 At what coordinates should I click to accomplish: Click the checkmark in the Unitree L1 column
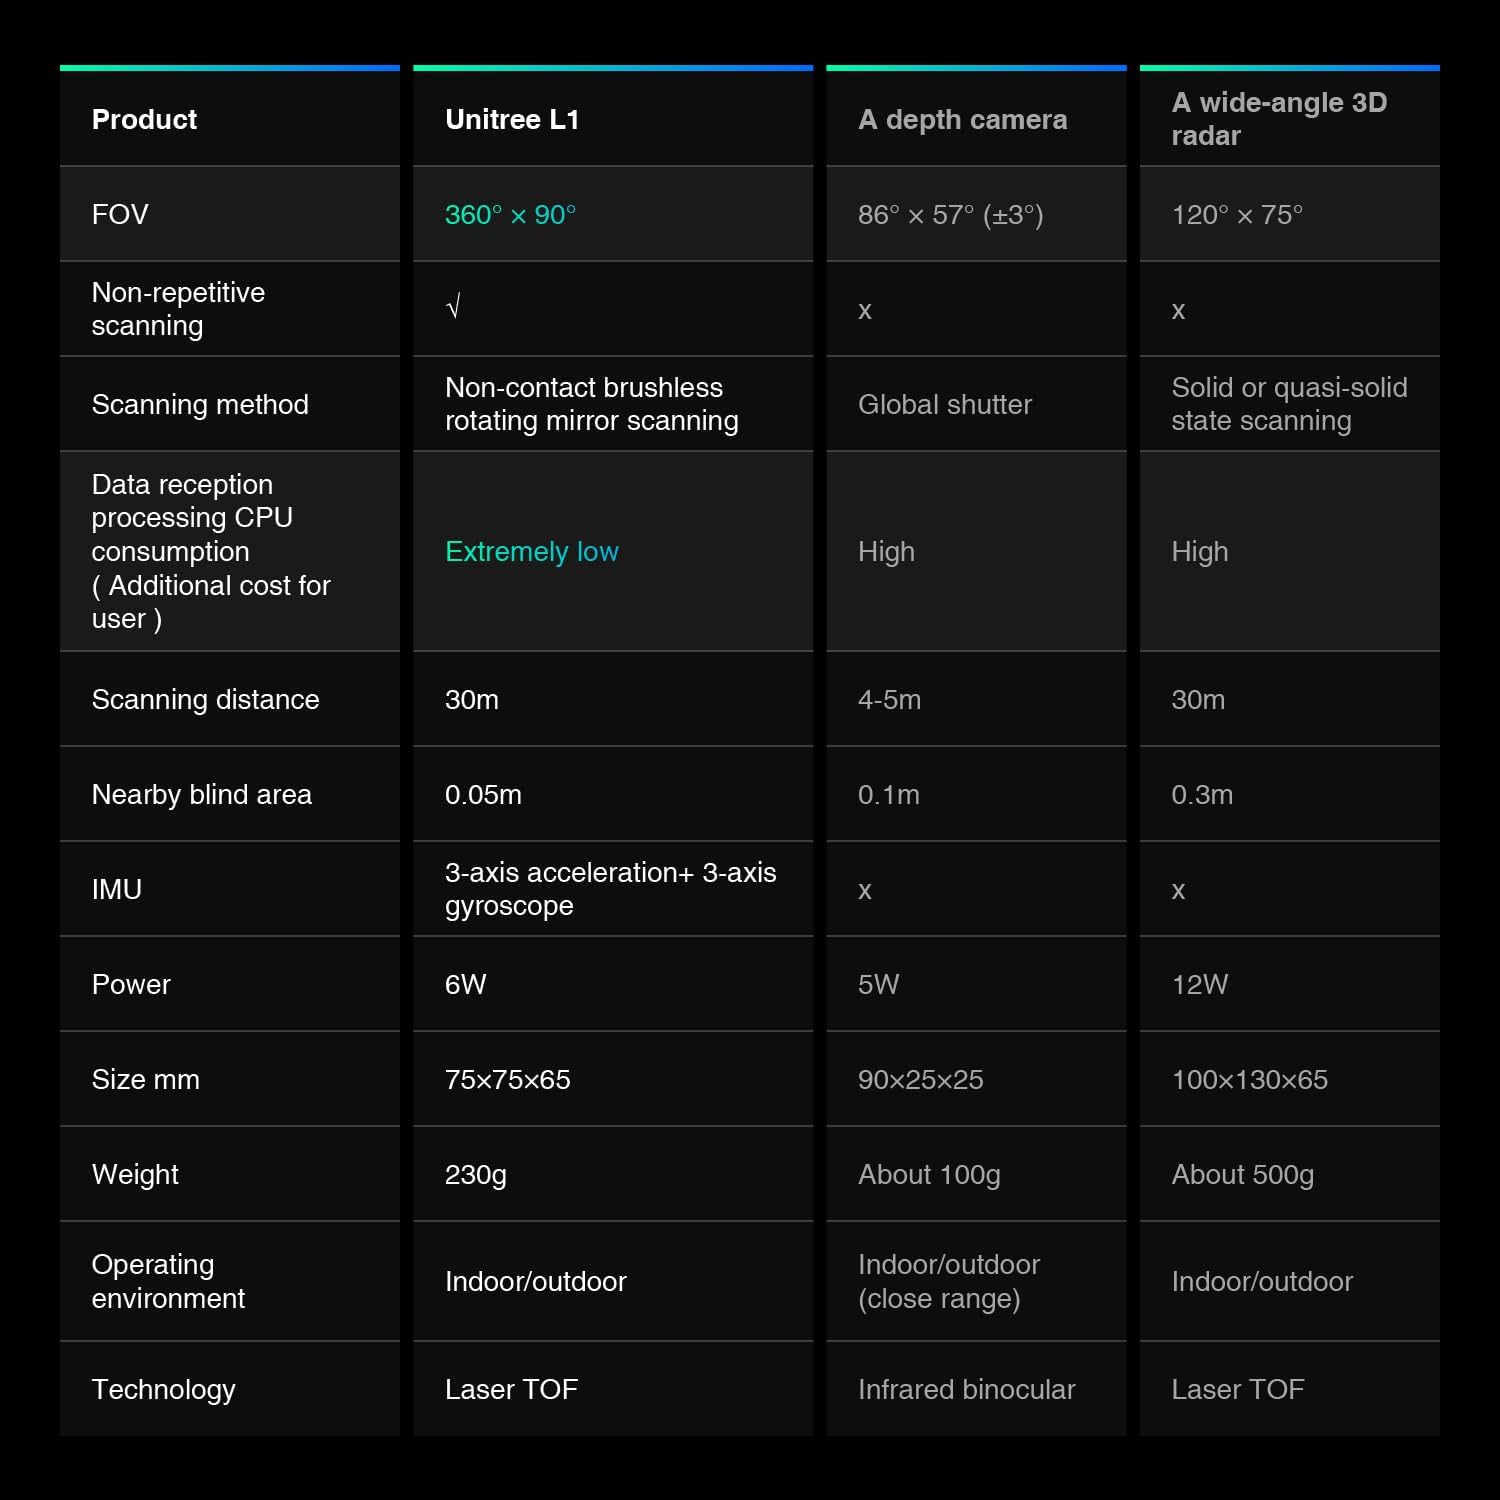click(453, 307)
